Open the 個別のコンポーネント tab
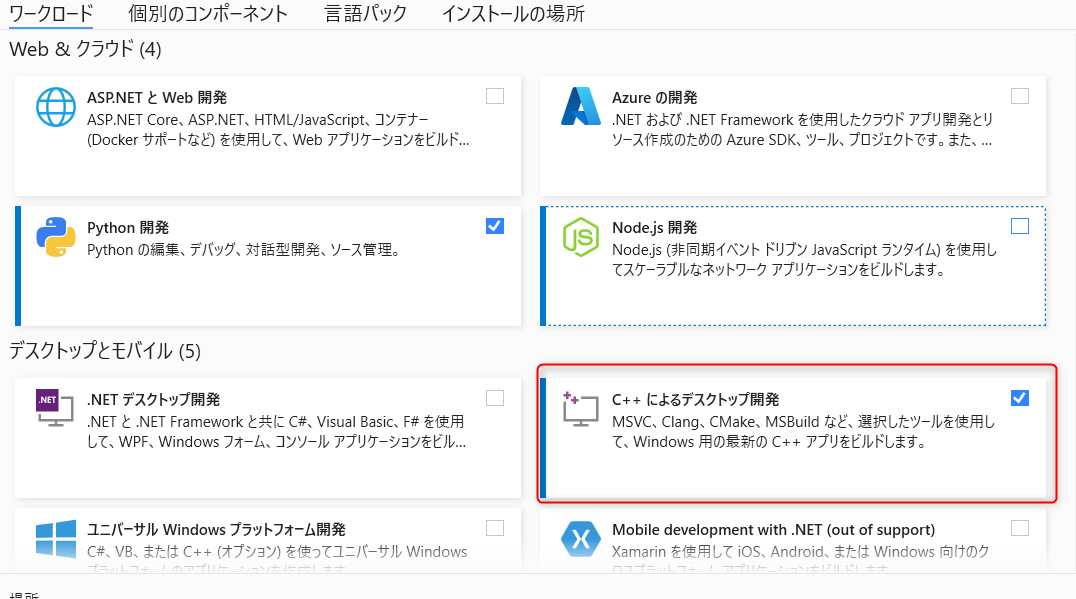Viewport: 1076px width, 599px height. 208,14
